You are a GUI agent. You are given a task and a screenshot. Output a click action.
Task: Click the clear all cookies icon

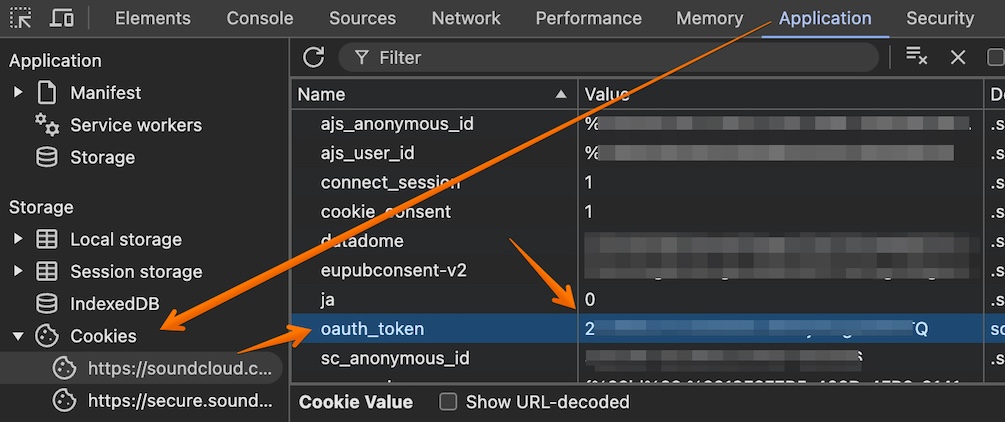pyautogui.click(x=916, y=57)
